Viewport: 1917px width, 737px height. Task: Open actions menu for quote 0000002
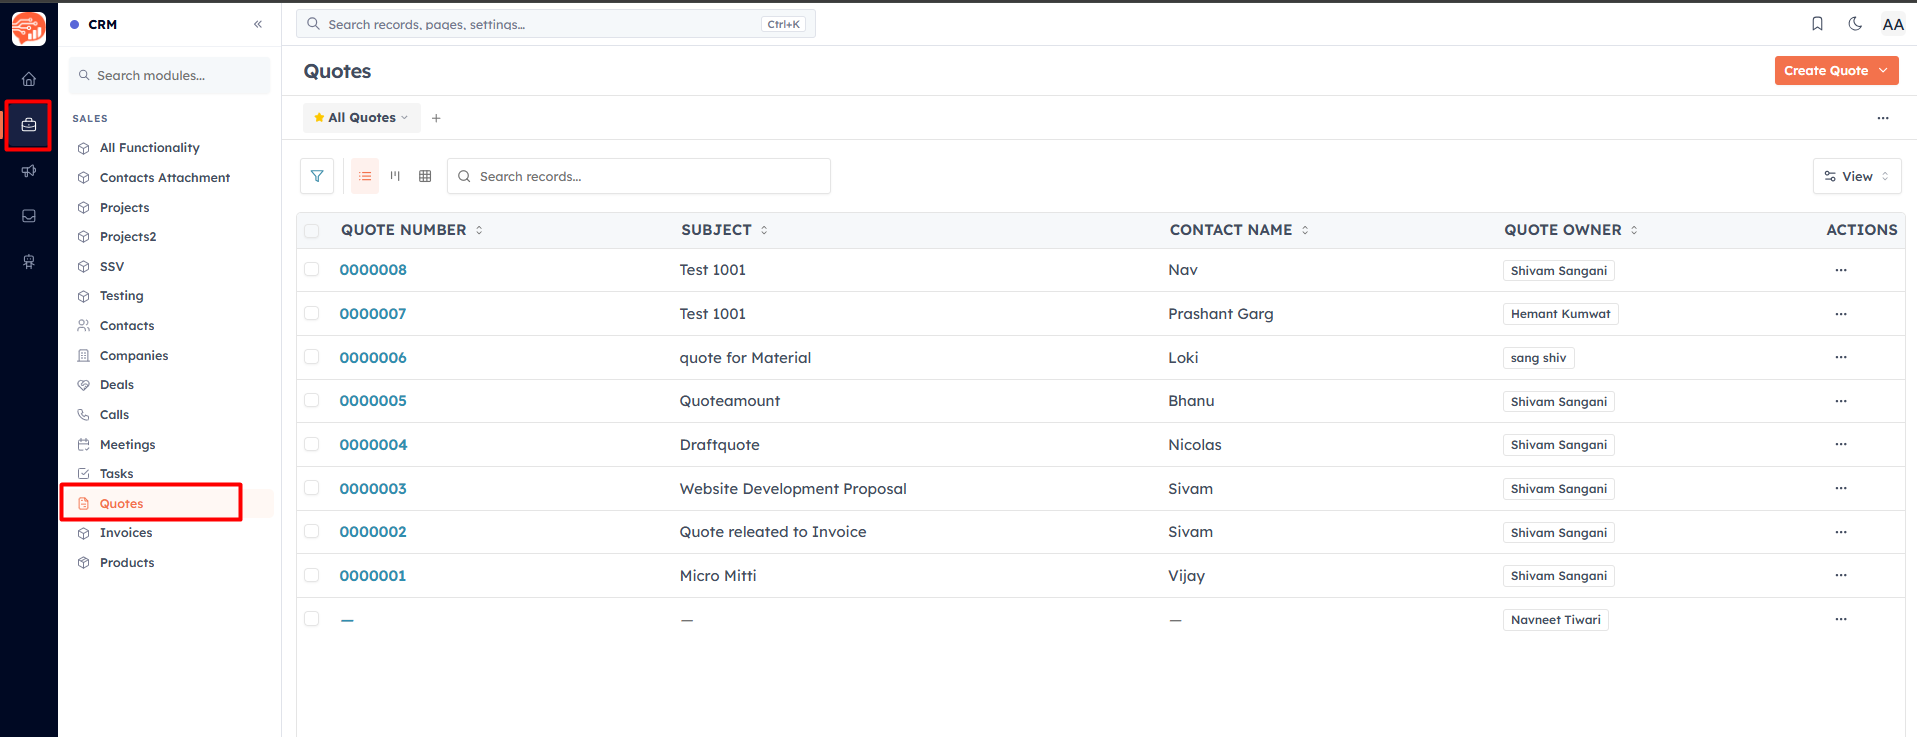coord(1841,532)
